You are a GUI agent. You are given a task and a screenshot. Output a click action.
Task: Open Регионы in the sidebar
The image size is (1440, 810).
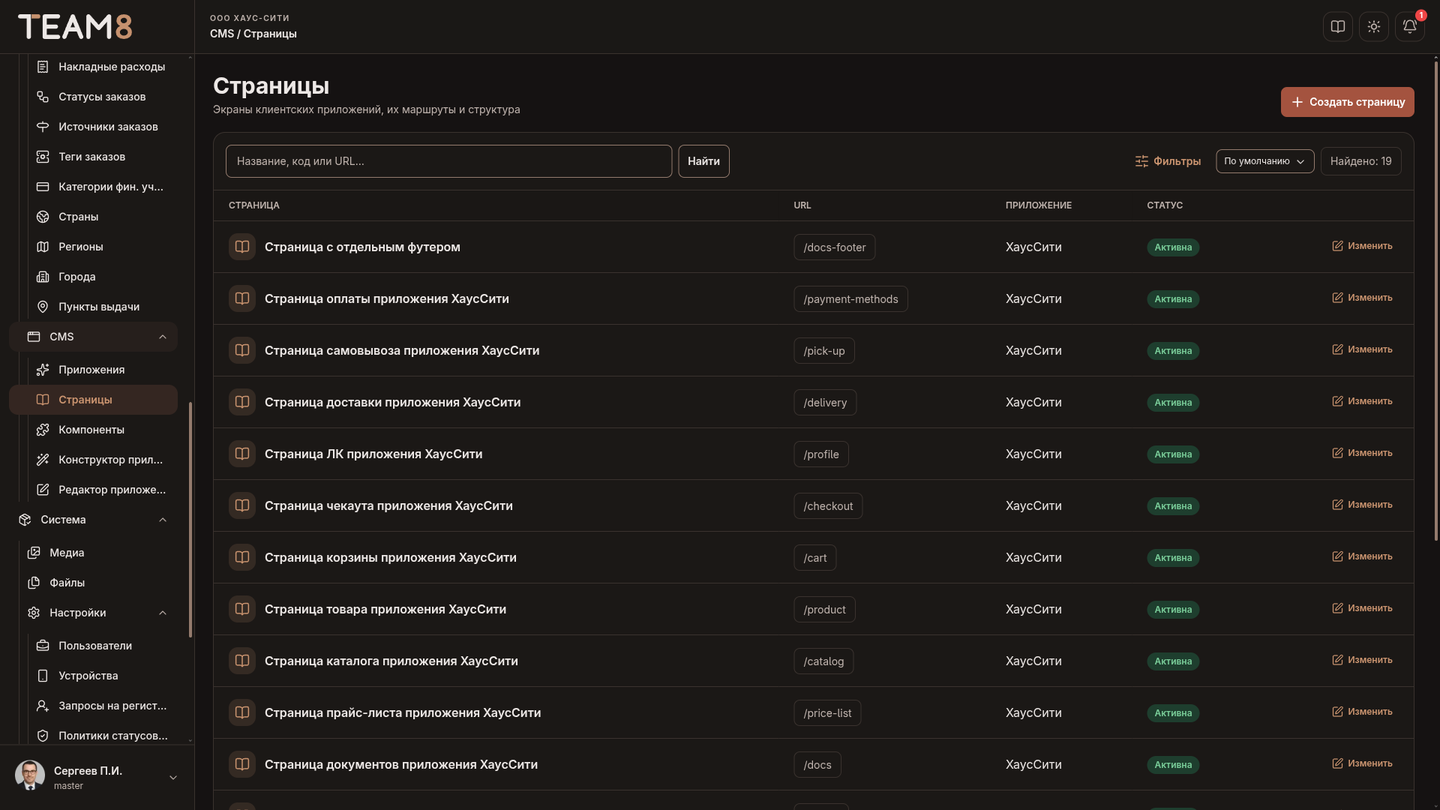click(x=81, y=247)
